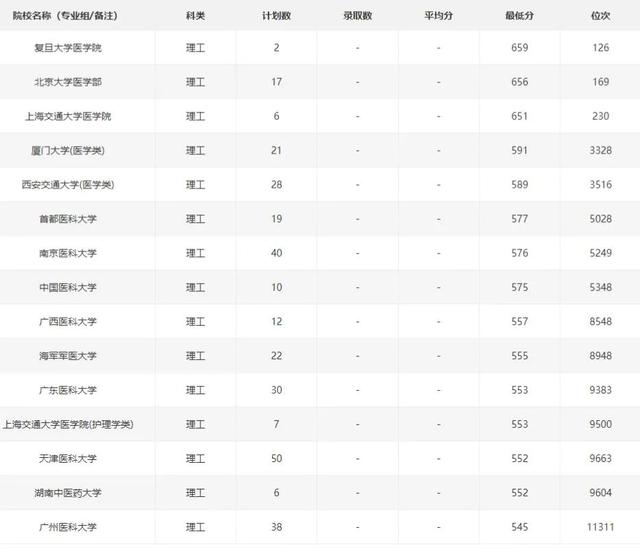Click minimum score 591 cell

click(x=520, y=151)
